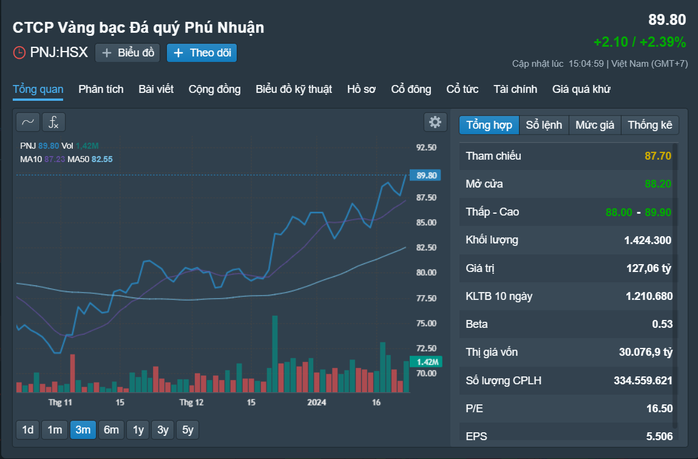698x459 pixels.
Task: Open the Biểu đồ kỹ thuật tab
Action: (294, 89)
